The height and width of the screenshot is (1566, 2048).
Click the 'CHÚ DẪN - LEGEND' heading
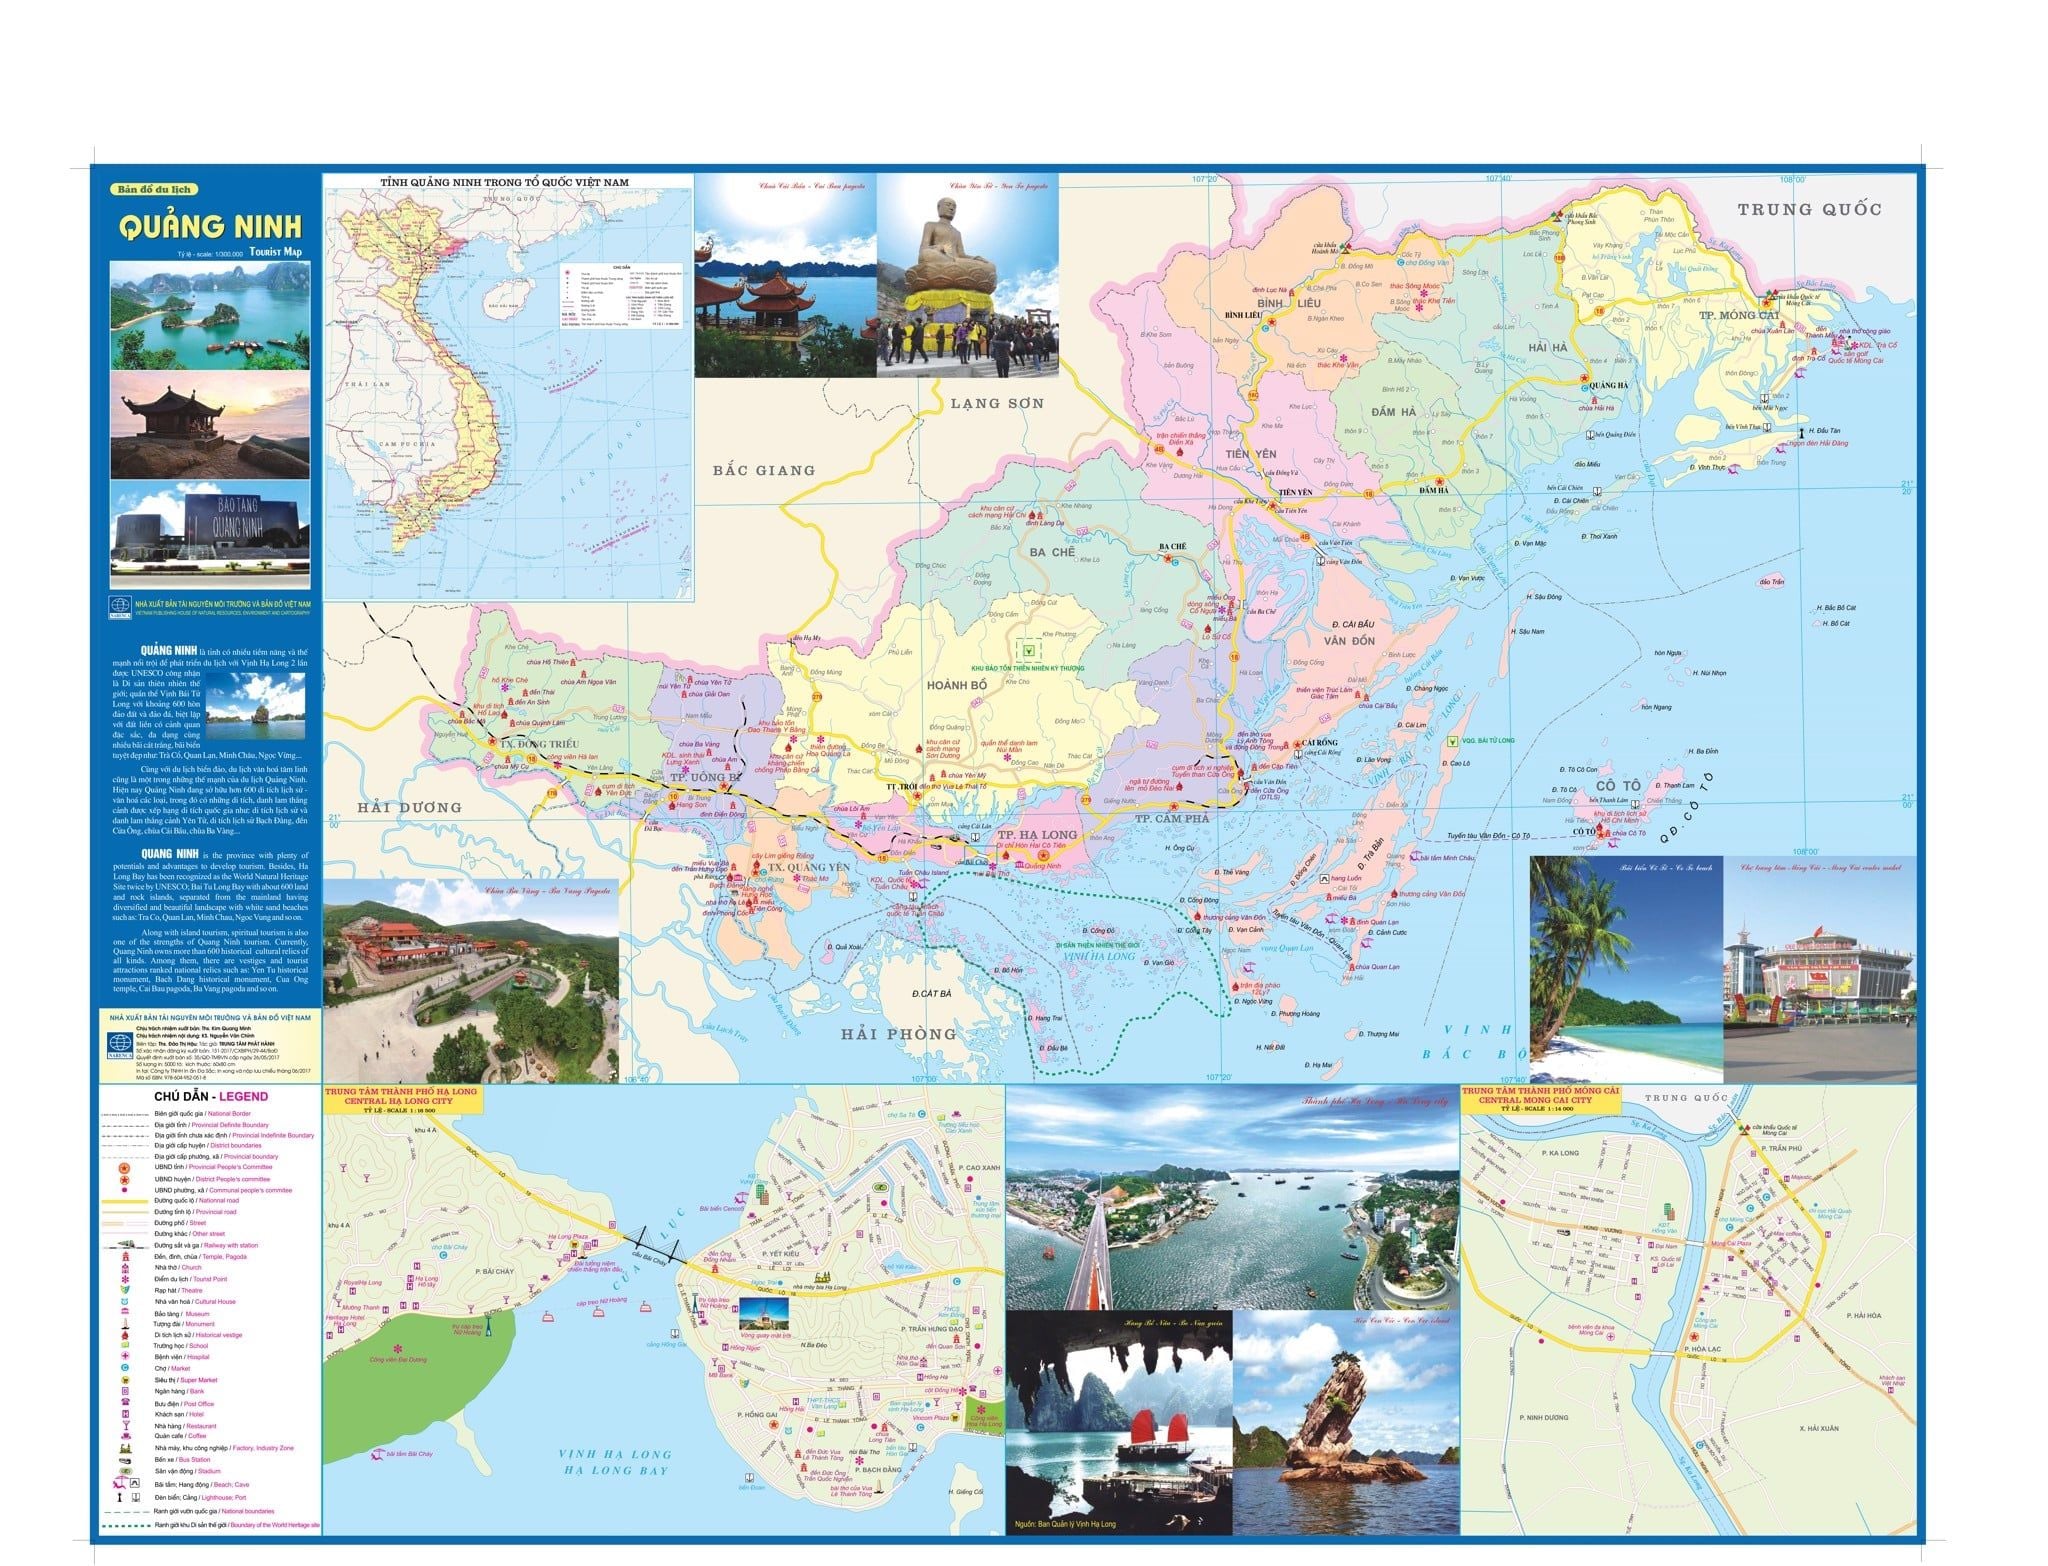click(x=211, y=1096)
